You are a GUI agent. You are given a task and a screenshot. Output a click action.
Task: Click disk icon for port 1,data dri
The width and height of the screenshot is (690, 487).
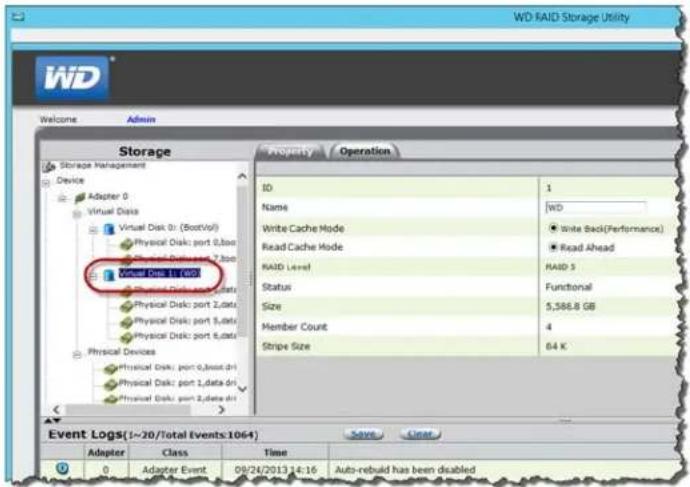point(111,384)
